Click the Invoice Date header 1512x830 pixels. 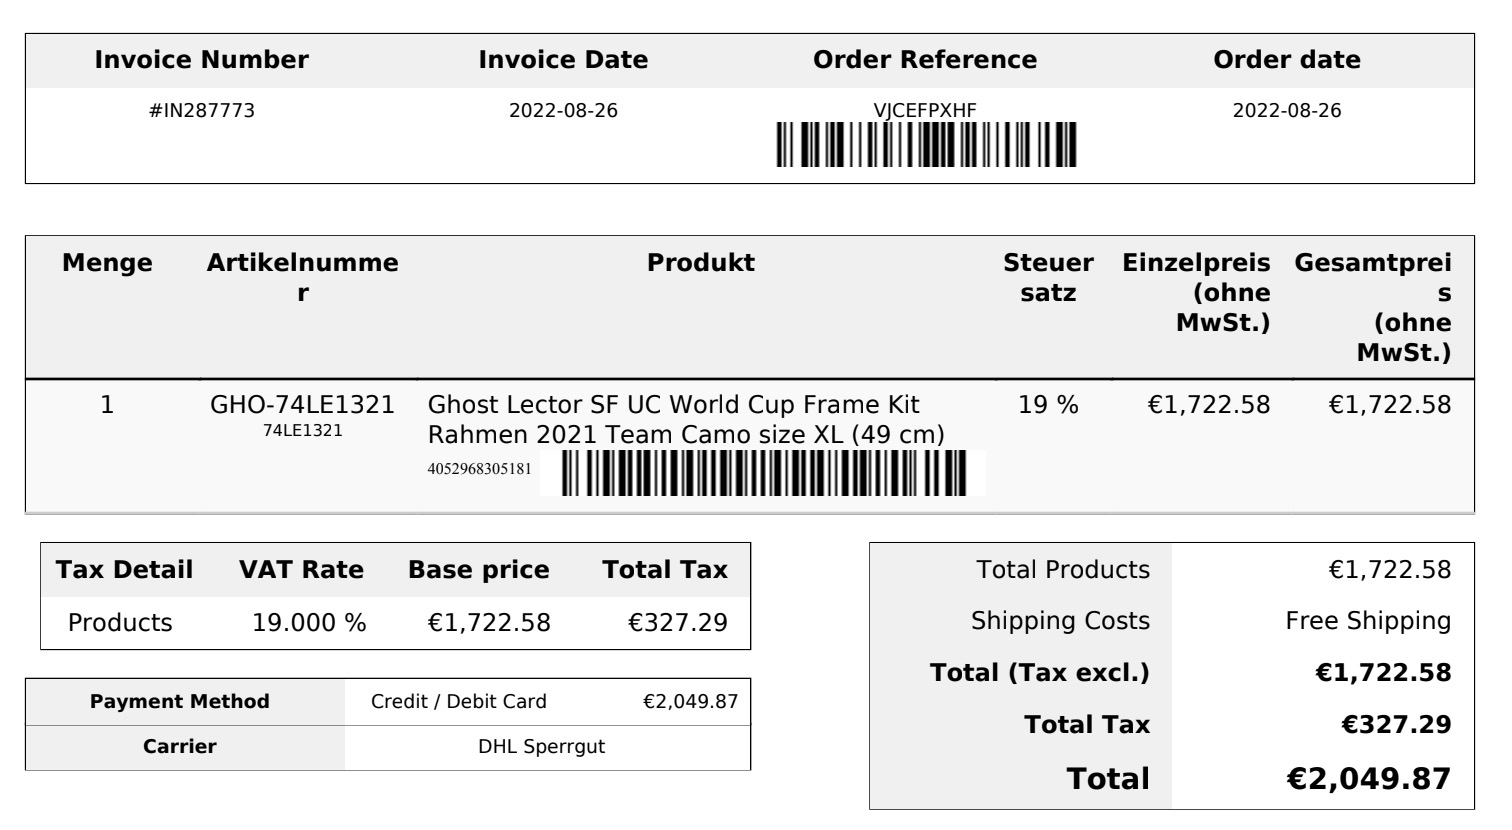(563, 60)
